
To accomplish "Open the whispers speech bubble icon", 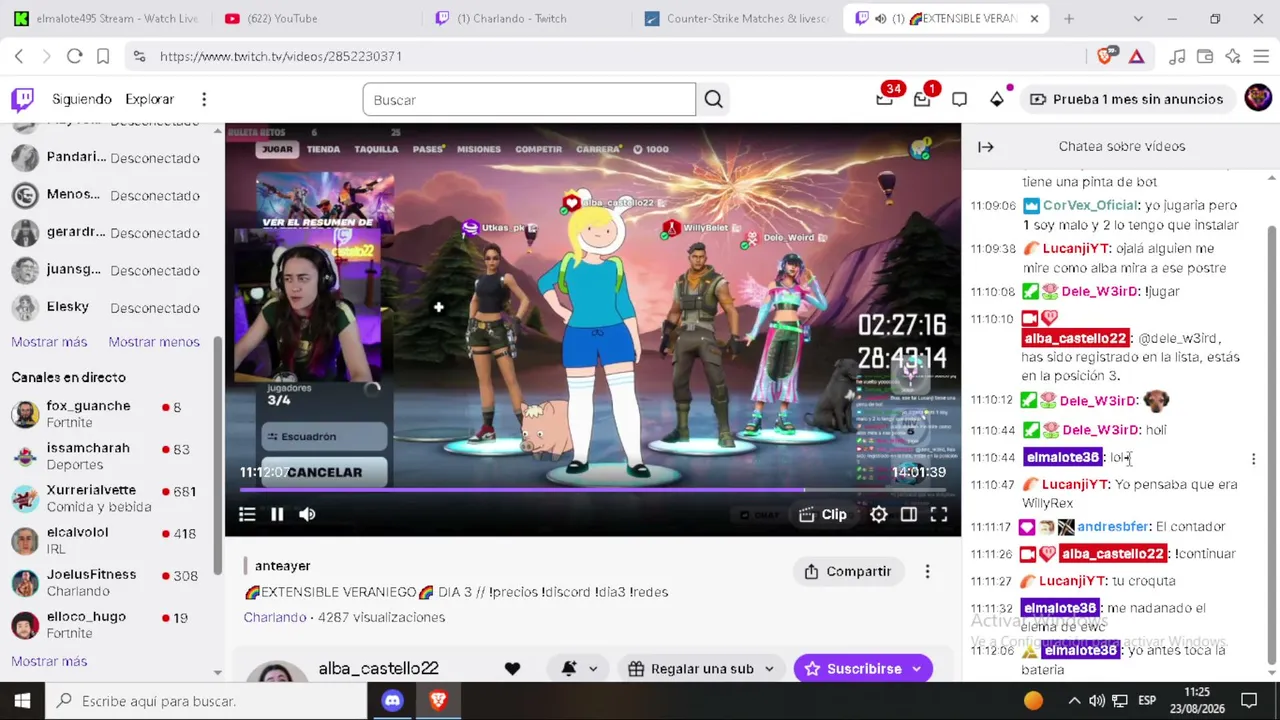I will [x=959, y=99].
